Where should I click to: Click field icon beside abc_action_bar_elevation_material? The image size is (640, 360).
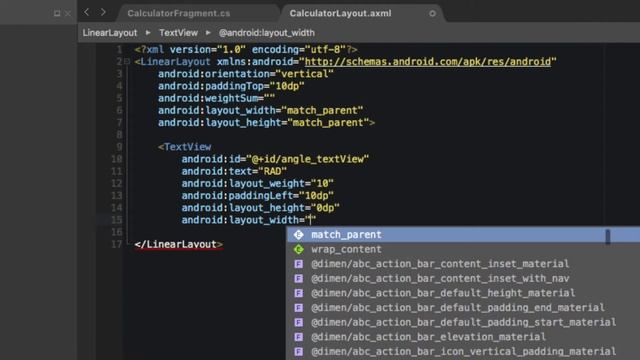pyautogui.click(x=299, y=337)
